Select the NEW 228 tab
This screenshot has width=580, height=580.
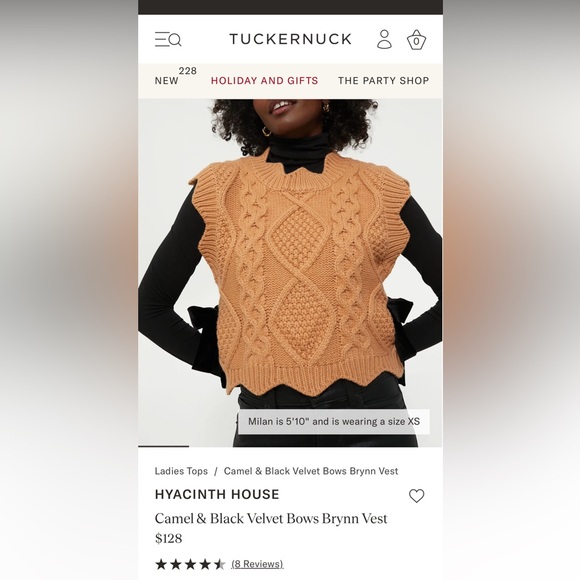click(176, 77)
